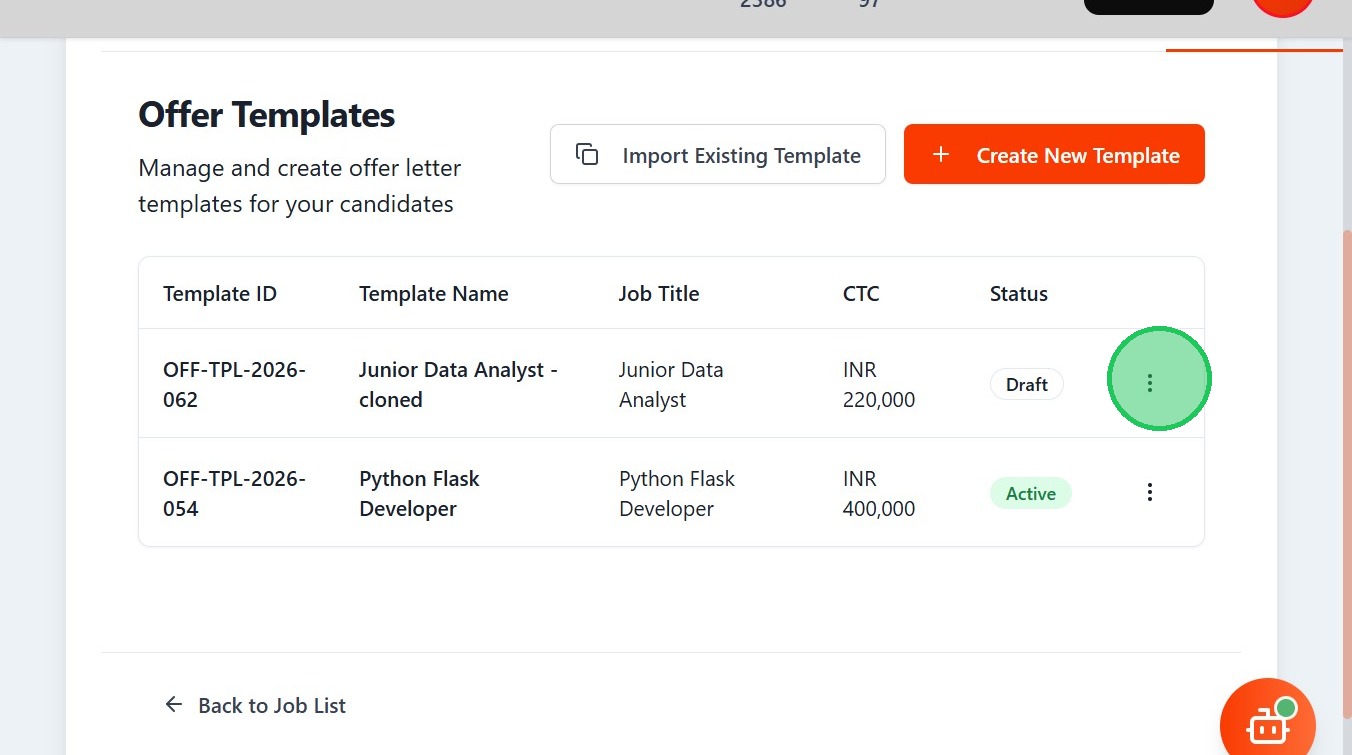
Task: Select template ID OFF-TPL-2026-062
Action: coord(234,385)
